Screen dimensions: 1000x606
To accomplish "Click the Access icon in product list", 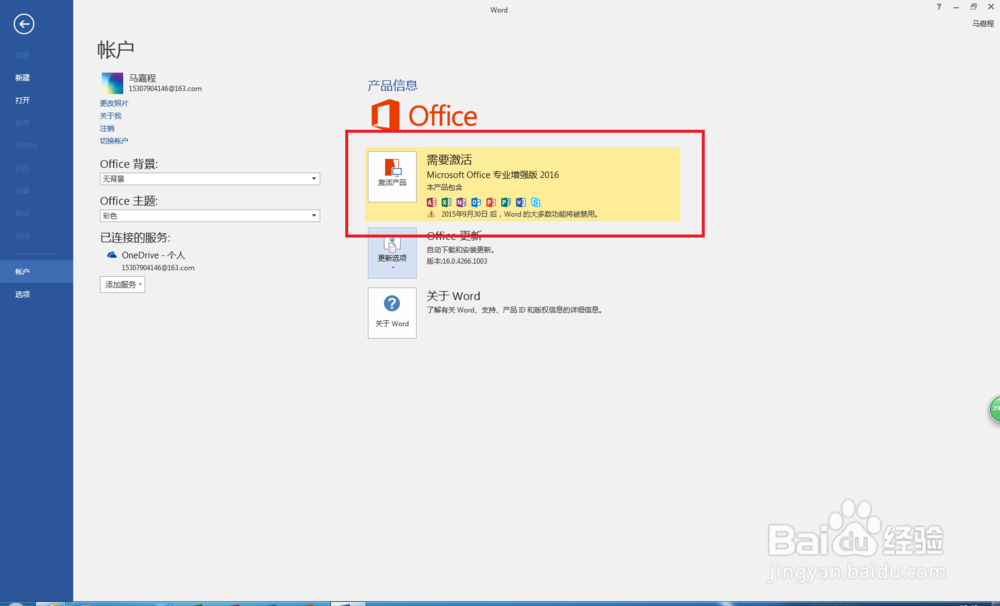I will (x=431, y=202).
